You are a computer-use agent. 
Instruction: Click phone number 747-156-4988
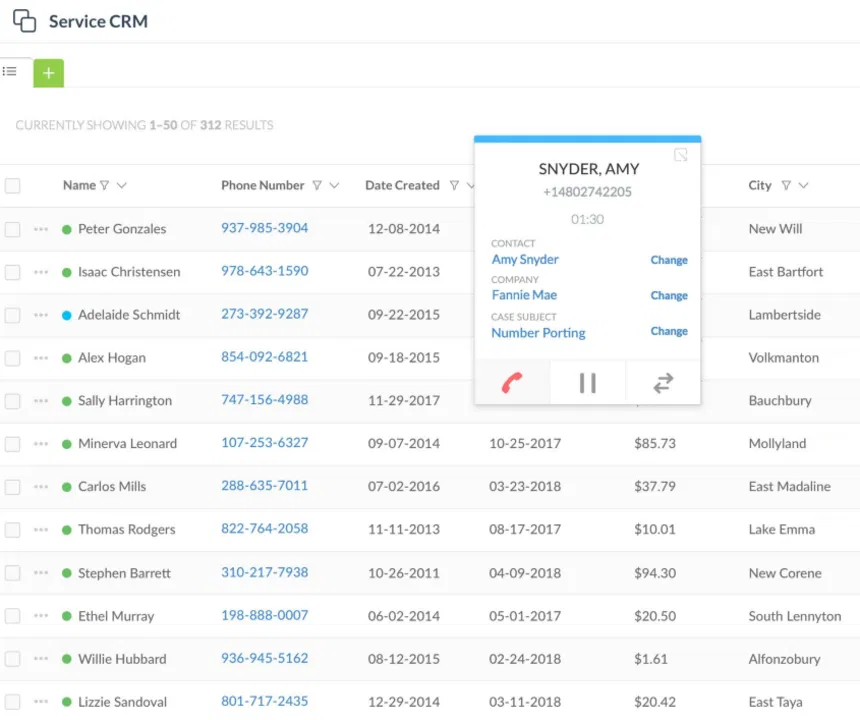[x=264, y=400]
